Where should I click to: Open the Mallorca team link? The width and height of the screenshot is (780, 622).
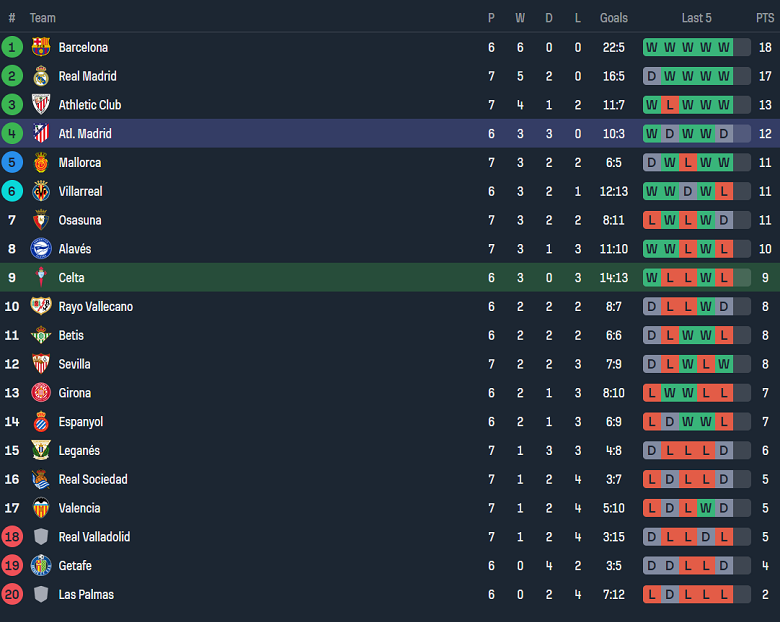tap(80, 163)
